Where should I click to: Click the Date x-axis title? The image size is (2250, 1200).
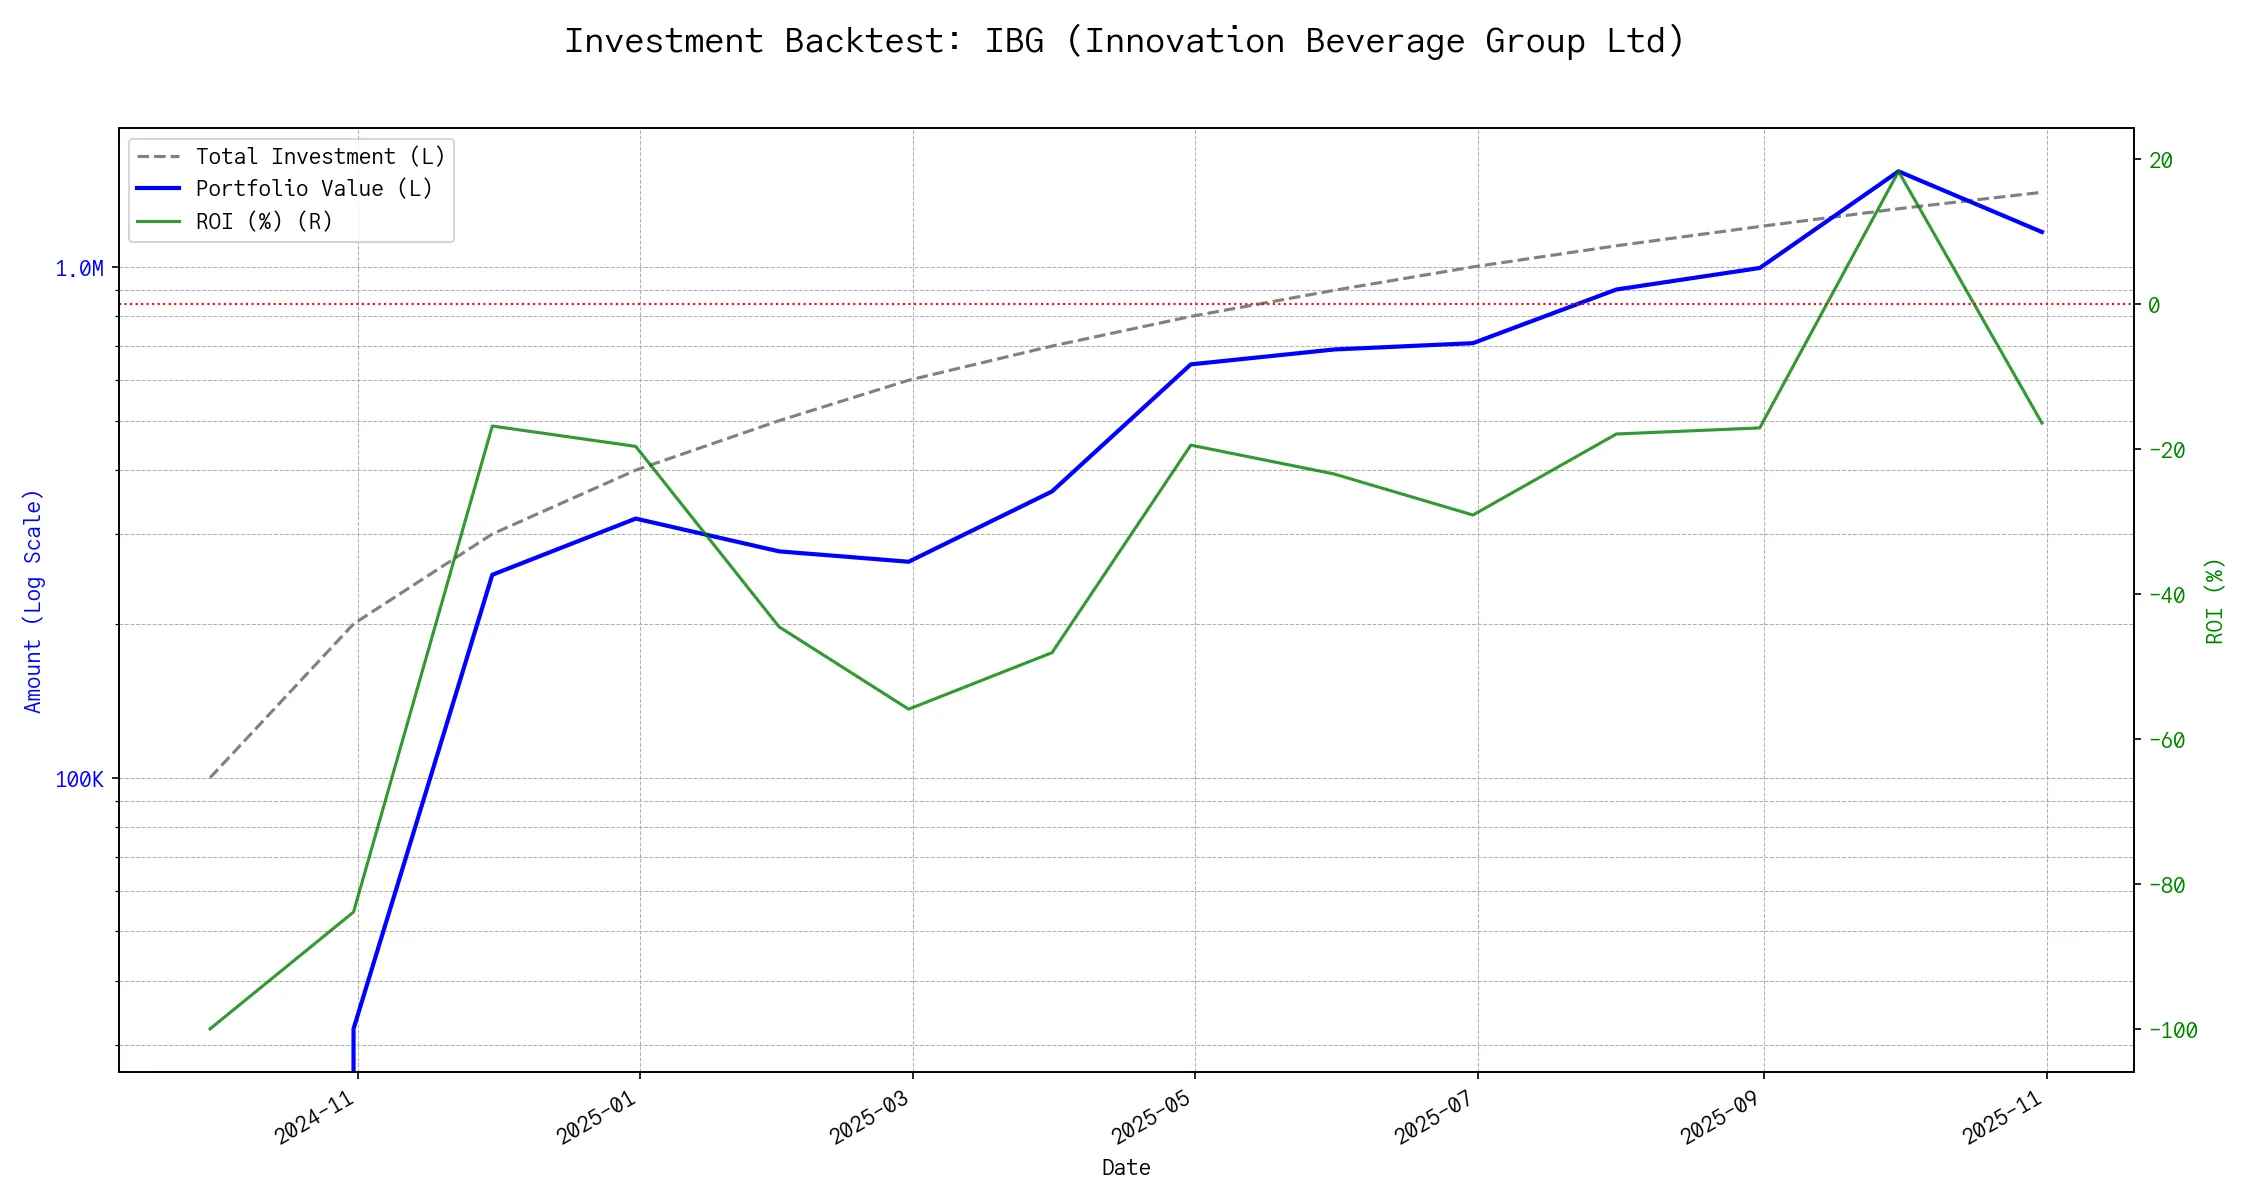1126,1168
